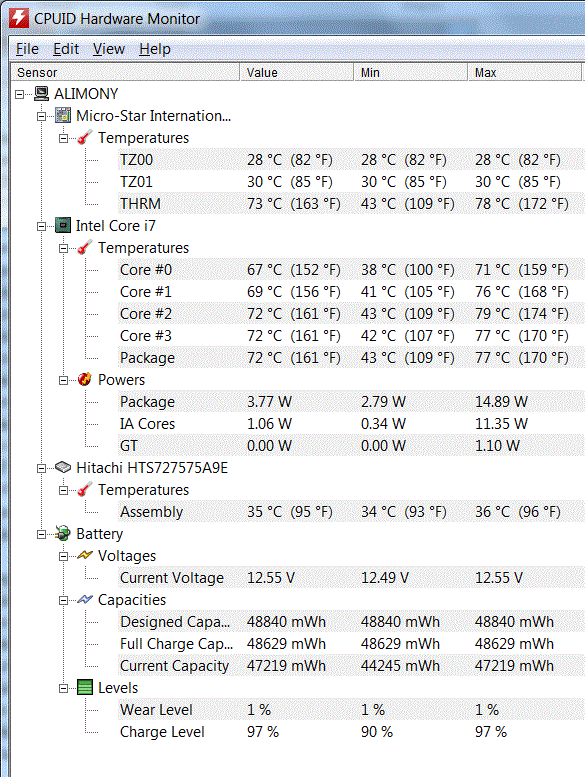This screenshot has height=777, width=585.
Task: Collapse Temperatures under Hitachi drive
Action: coord(63,490)
